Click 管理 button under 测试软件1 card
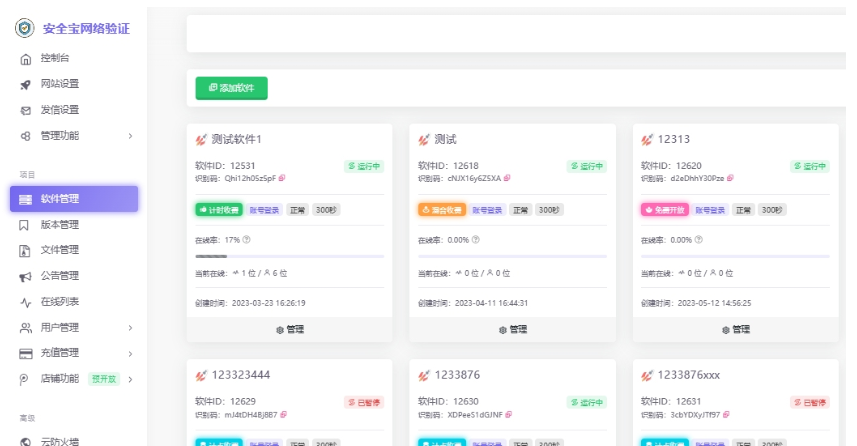Image resolution: width=857 pixels, height=446 pixels. point(289,329)
